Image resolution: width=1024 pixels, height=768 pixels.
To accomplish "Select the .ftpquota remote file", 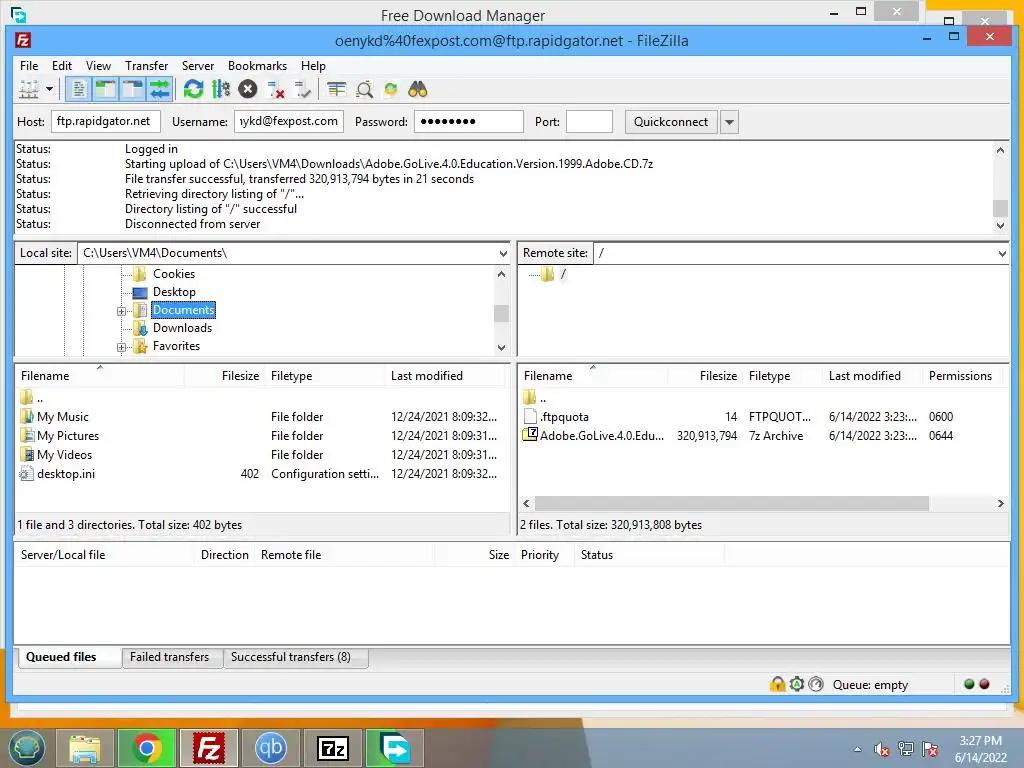I will pyautogui.click(x=763, y=417).
